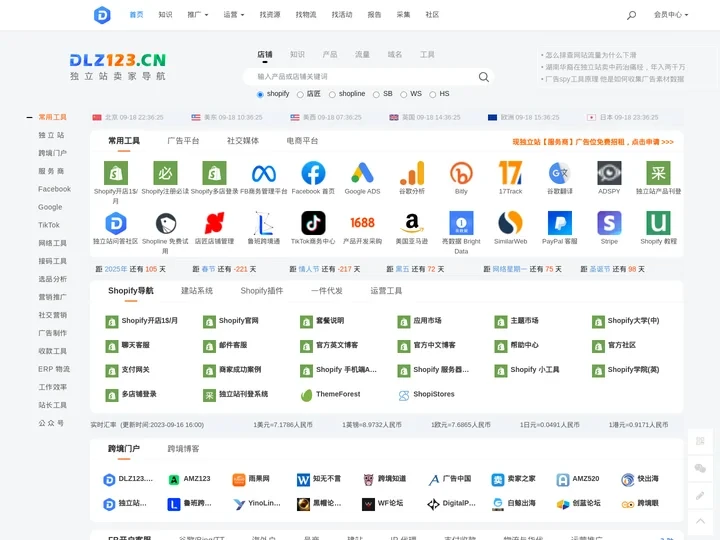Open the Shopline 免费试用 icon
This screenshot has width=720, height=540.
(165, 223)
